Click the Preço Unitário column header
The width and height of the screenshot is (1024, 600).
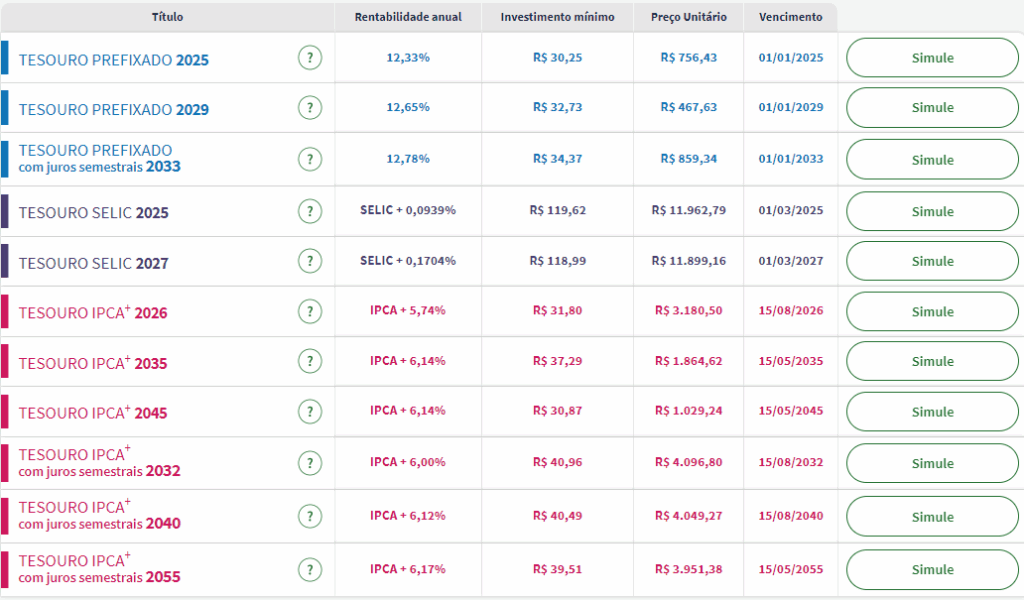point(688,17)
